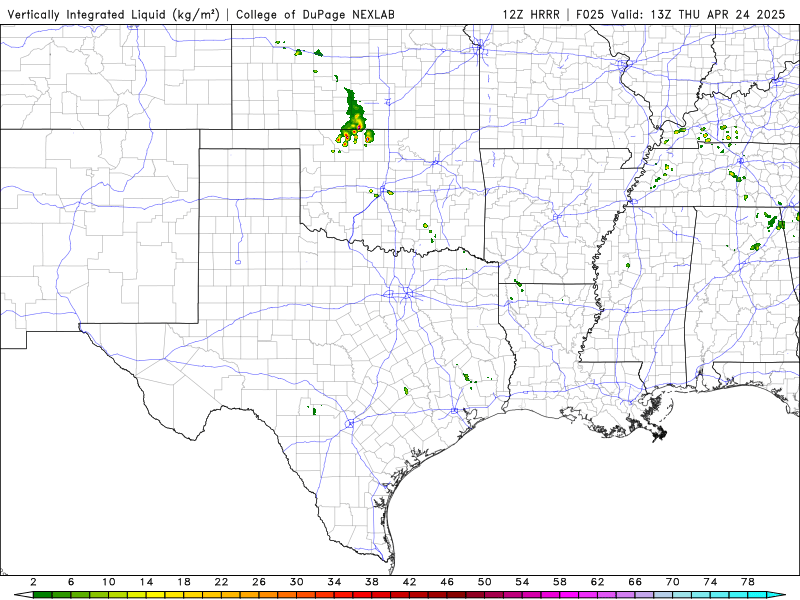The width and height of the screenshot is (800, 600).
Task: Click the color scale label '10'
Action: point(109,582)
